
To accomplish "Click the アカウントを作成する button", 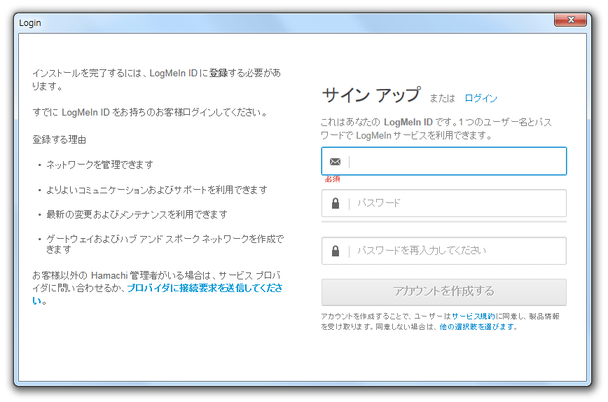I will [x=444, y=292].
